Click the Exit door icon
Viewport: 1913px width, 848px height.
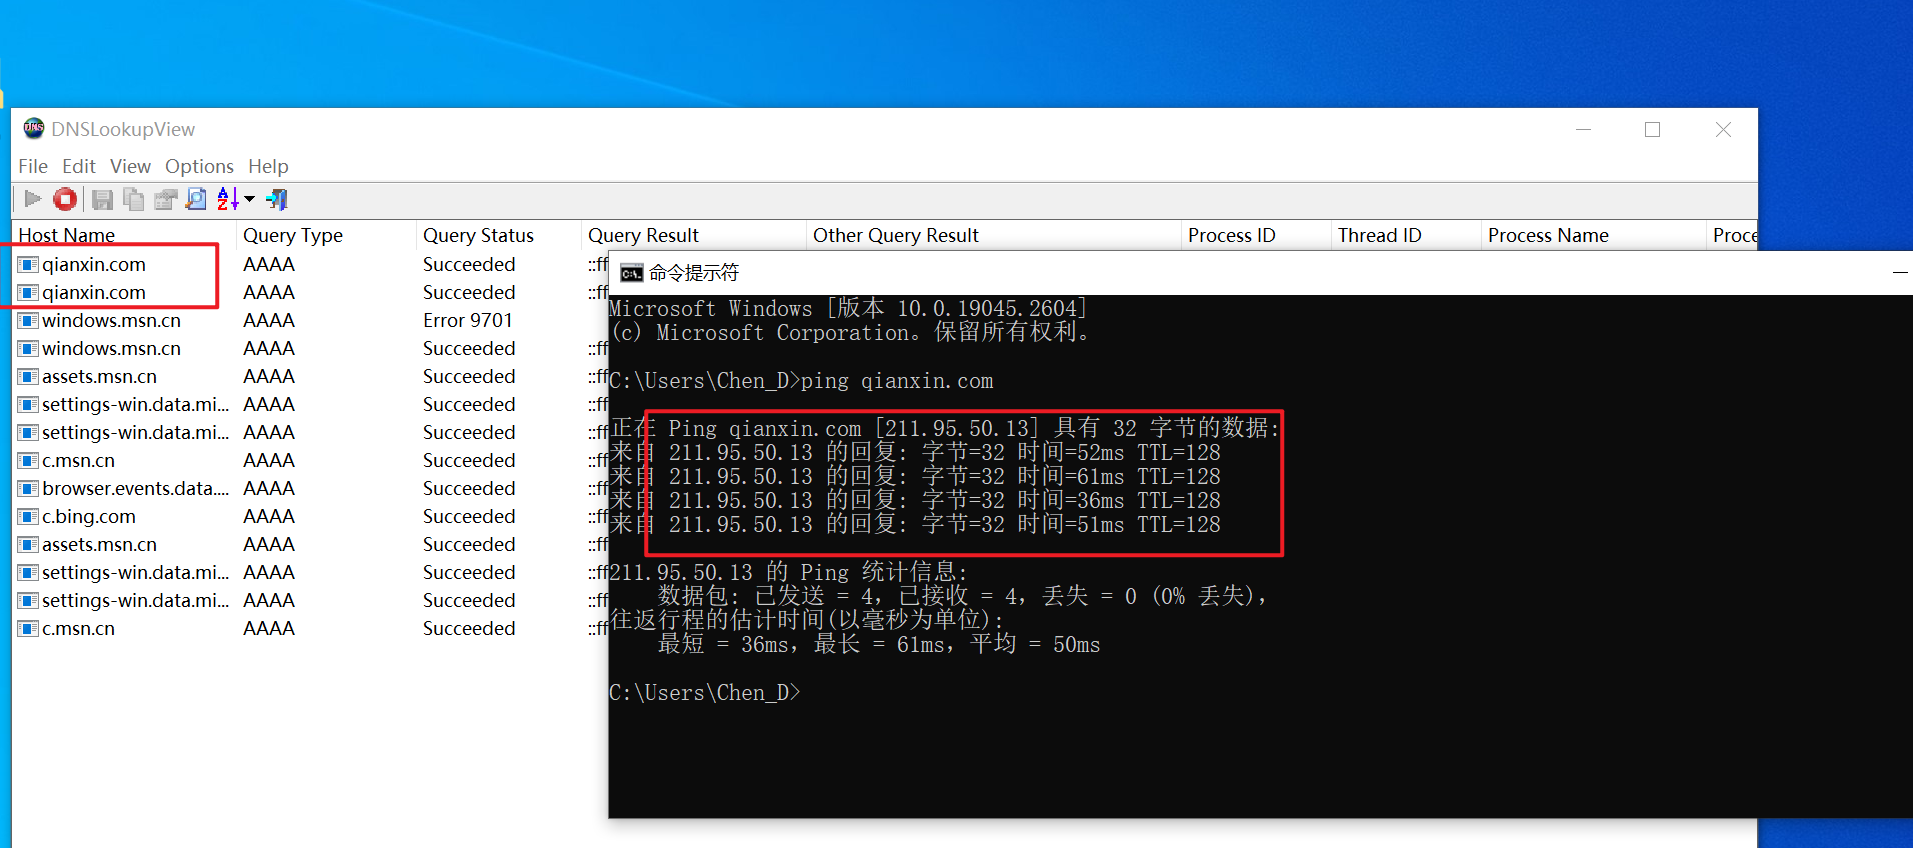click(277, 200)
